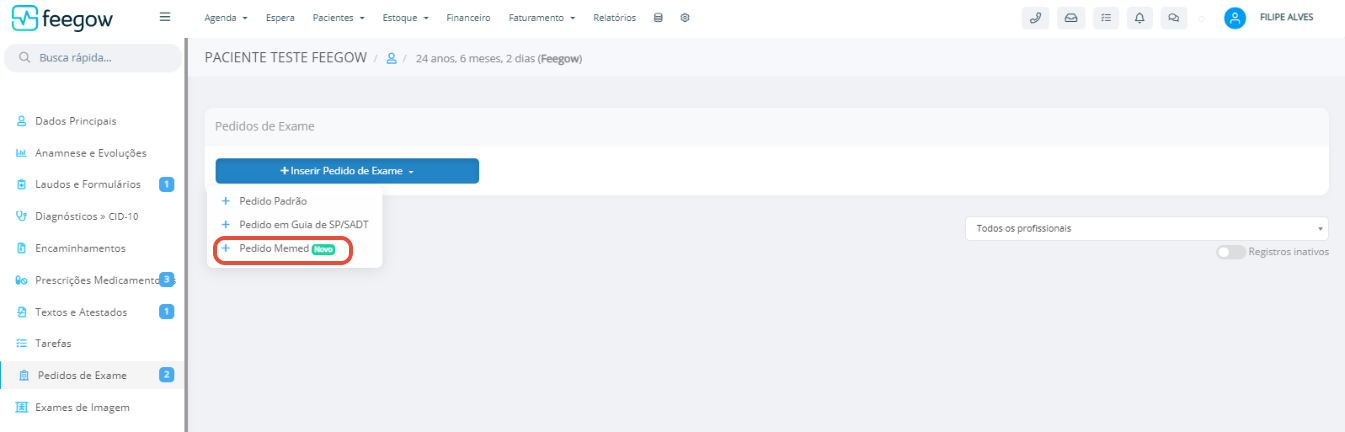Open the inbox tray icon button

pos(1070,18)
